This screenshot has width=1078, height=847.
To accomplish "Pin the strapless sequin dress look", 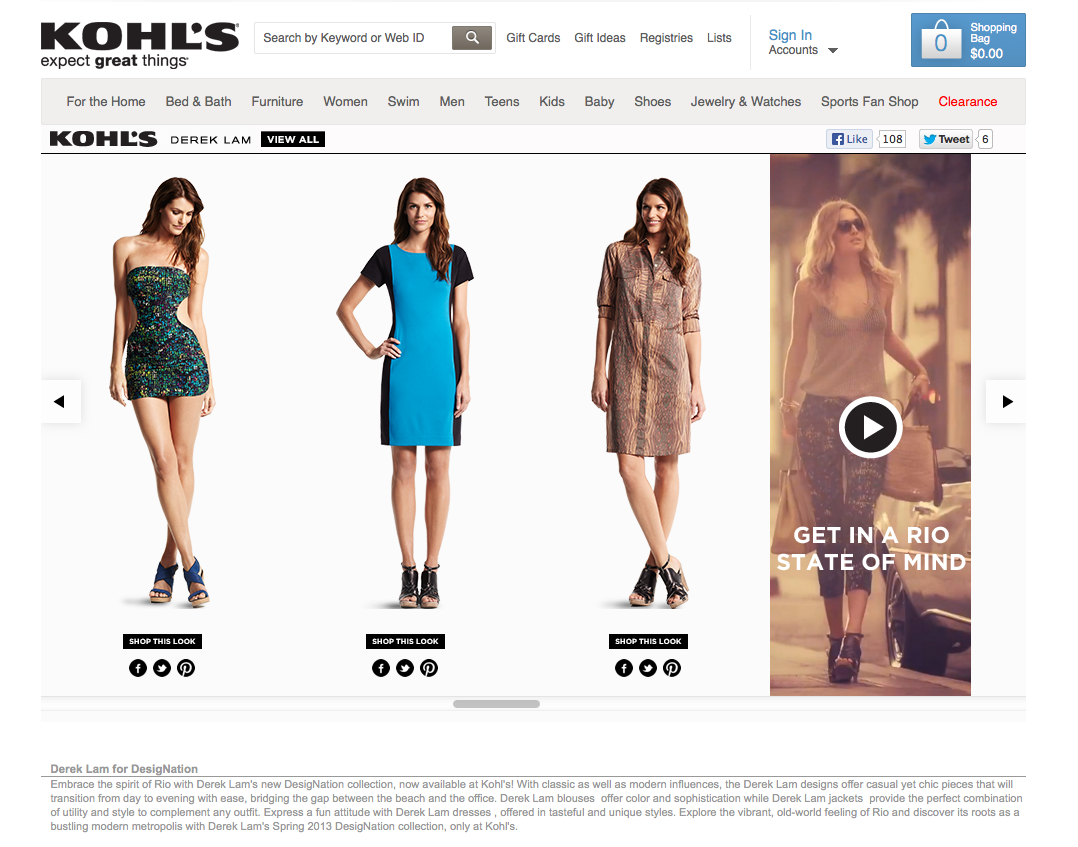I will 186,668.
